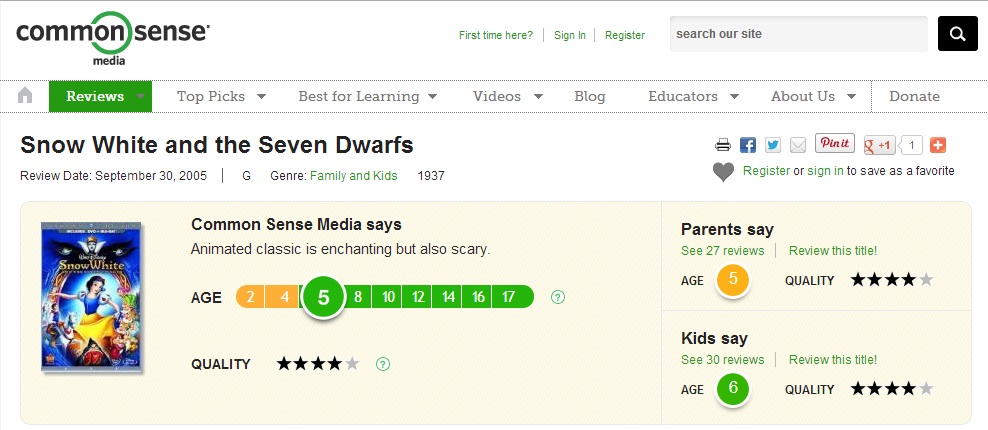Viewport: 988px width, 430px height.
Task: Open the Reviews menu tab
Action: click(x=100, y=96)
